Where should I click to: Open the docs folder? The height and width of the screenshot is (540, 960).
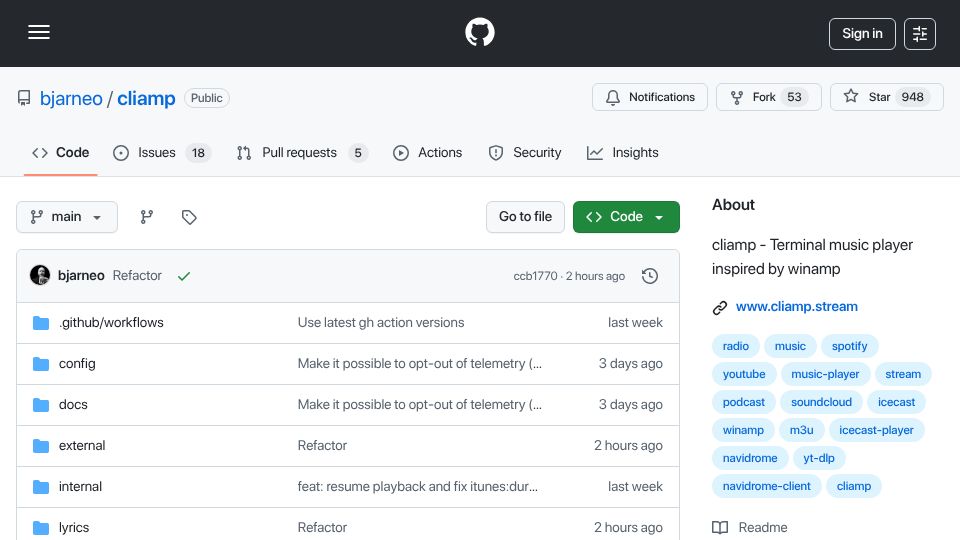[x=73, y=405]
